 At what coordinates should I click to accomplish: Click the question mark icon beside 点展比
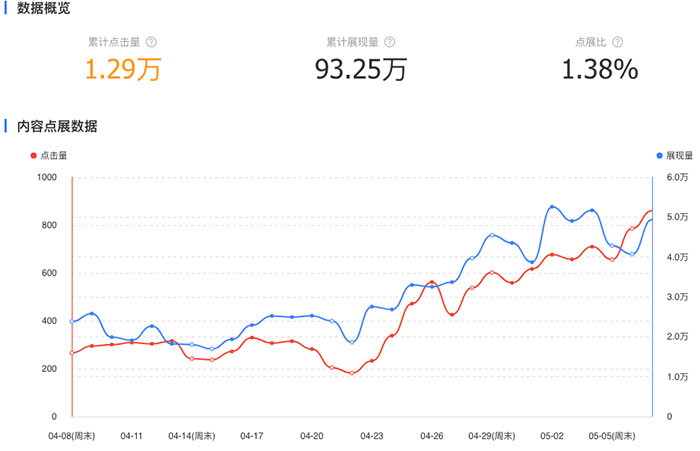617,43
